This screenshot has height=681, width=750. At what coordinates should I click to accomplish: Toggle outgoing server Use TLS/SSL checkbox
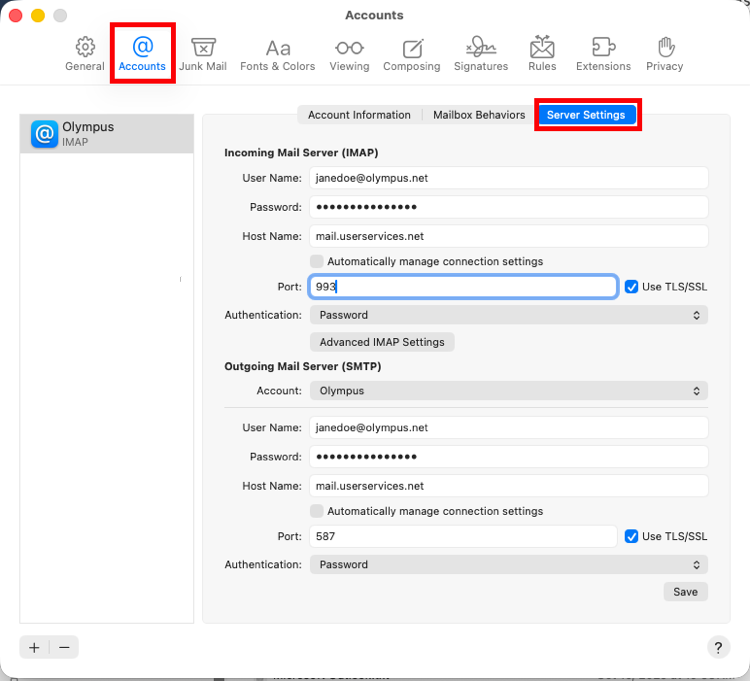[x=631, y=536]
